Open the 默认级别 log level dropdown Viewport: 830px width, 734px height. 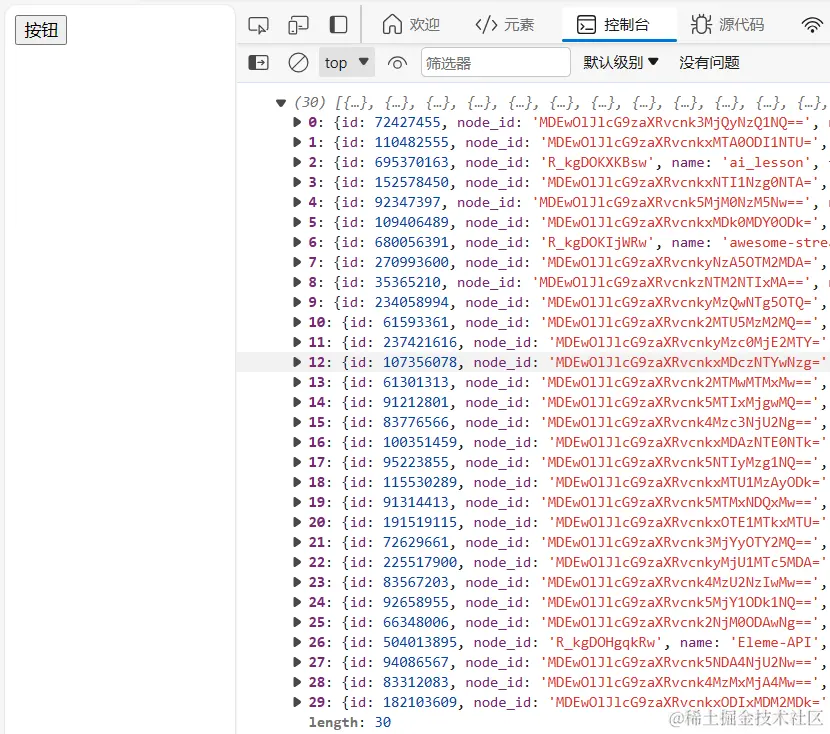[621, 62]
